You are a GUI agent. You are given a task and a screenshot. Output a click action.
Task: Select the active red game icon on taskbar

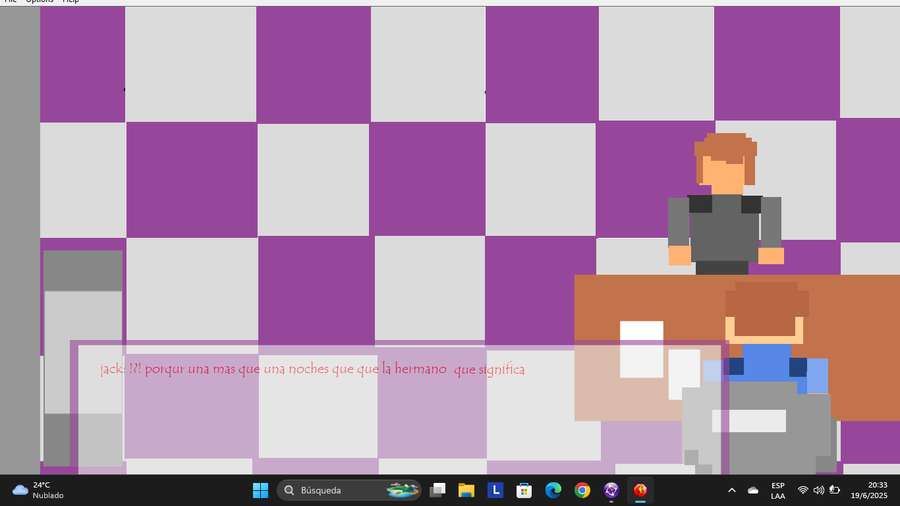[x=640, y=491]
